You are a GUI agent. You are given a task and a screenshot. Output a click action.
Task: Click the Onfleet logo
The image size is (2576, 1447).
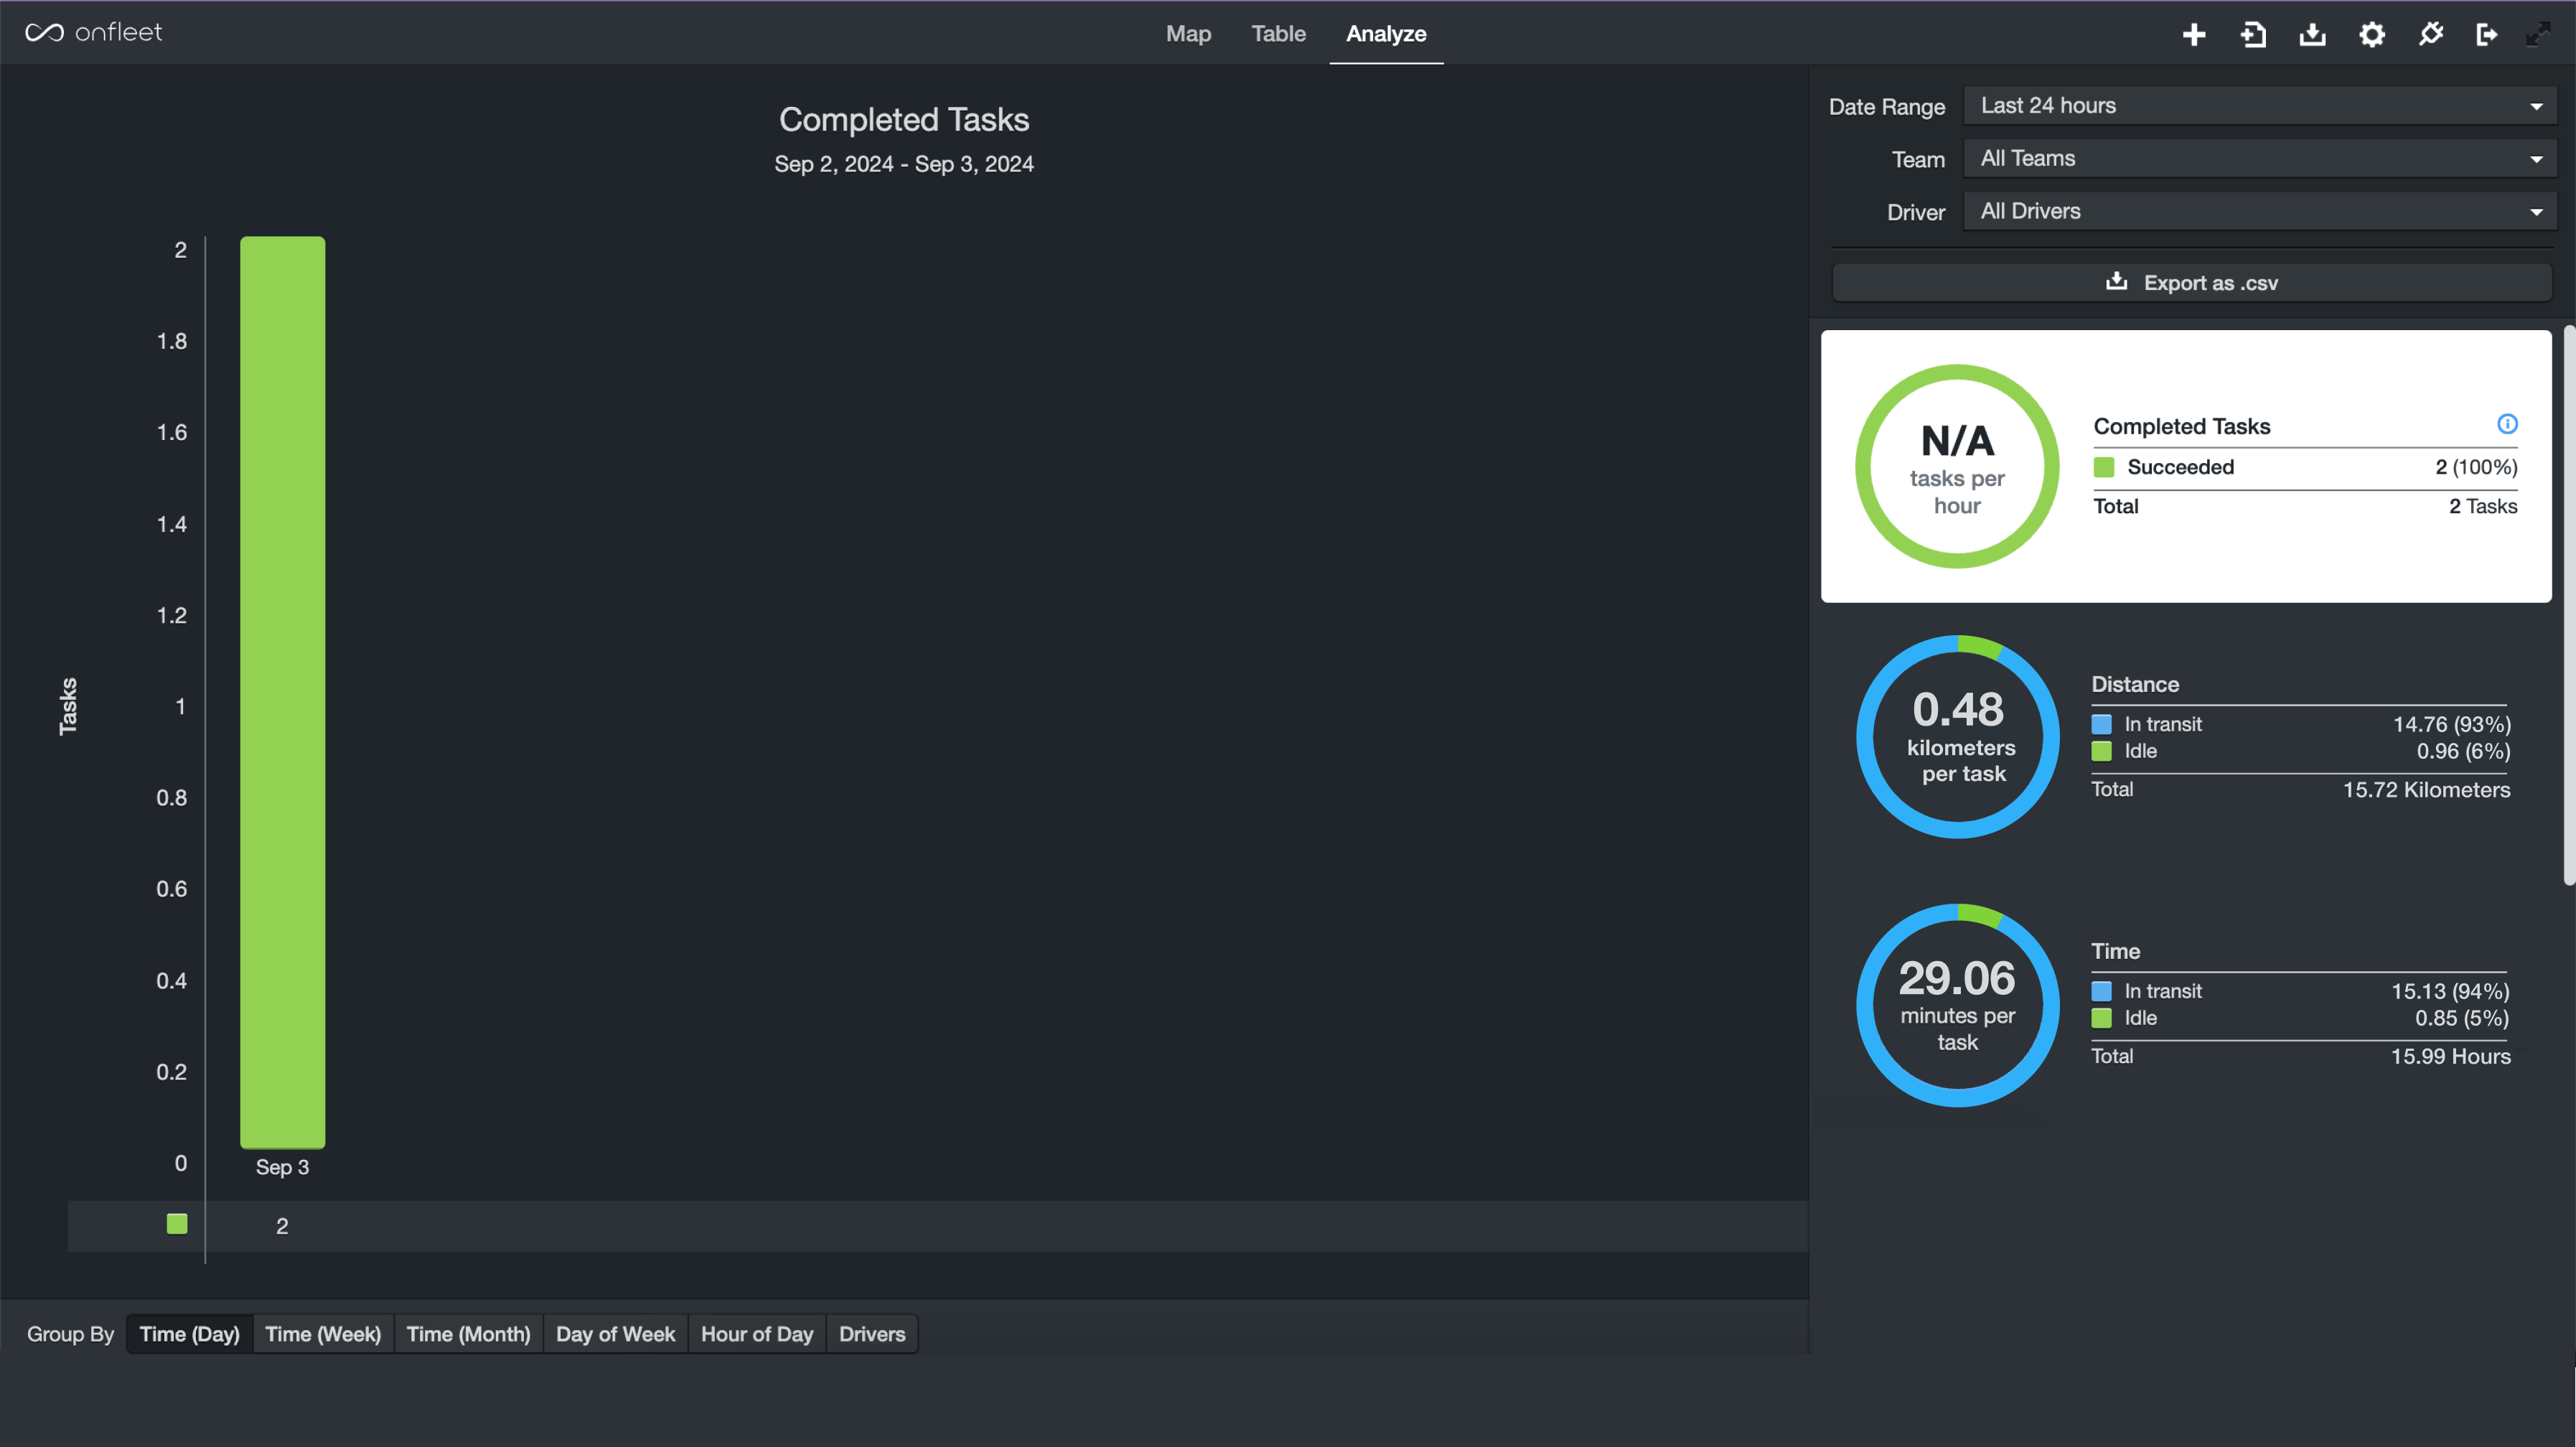[93, 31]
